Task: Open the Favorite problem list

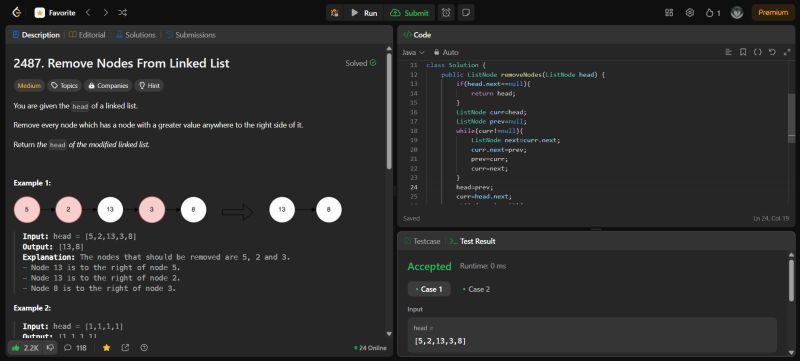Action: click(x=55, y=13)
